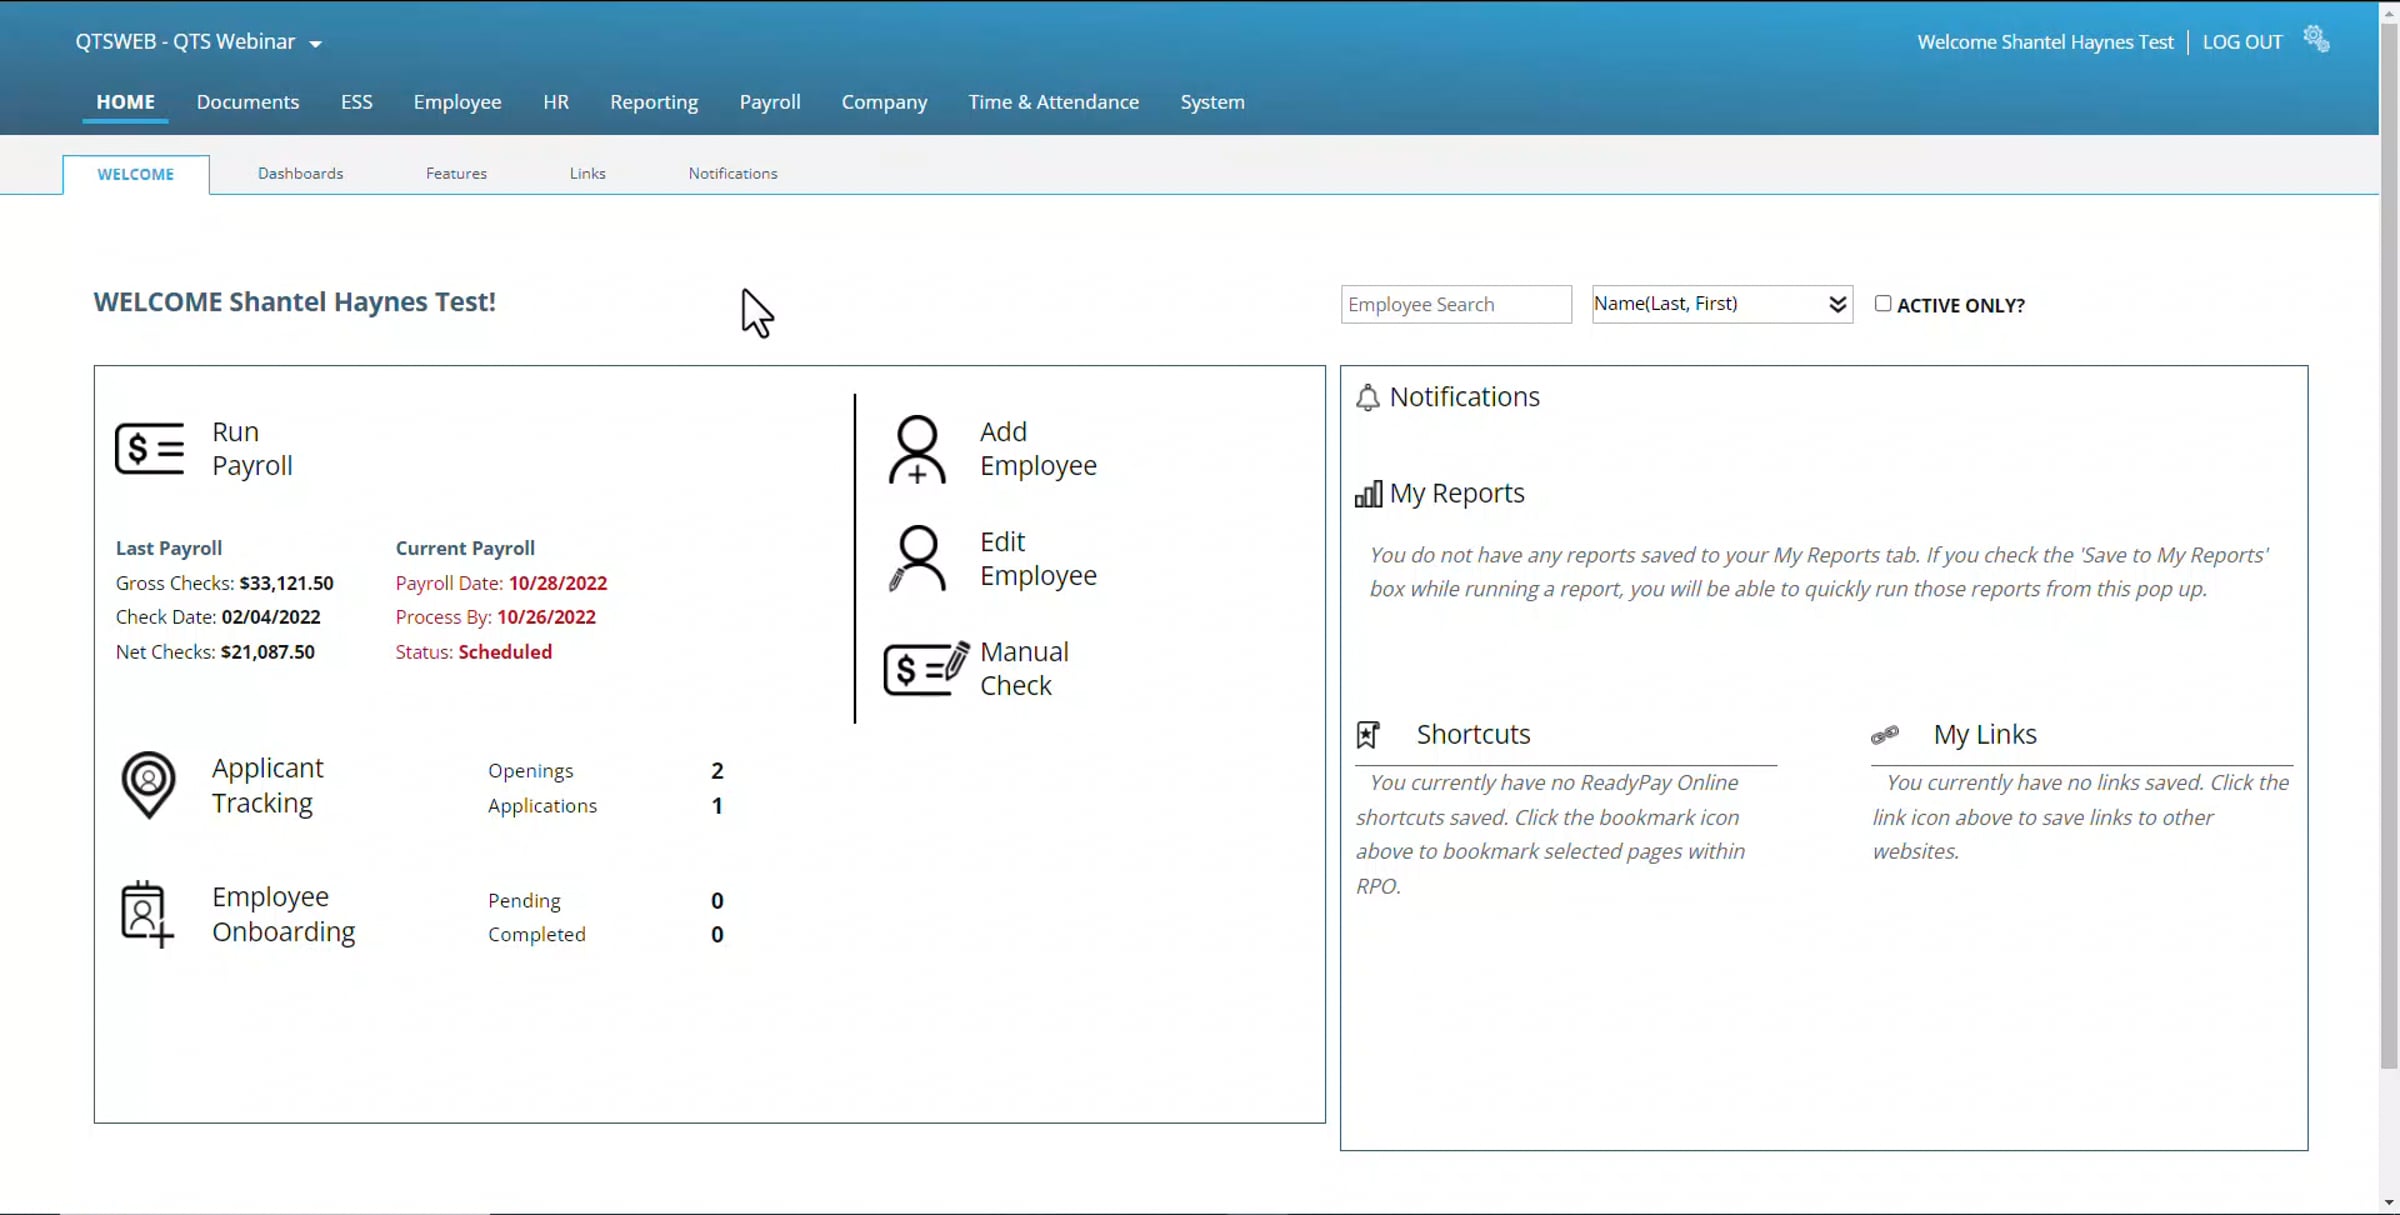Viewport: 2400px width, 1215px height.
Task: Open settings gear icon near LOG OUT
Action: (x=2316, y=40)
